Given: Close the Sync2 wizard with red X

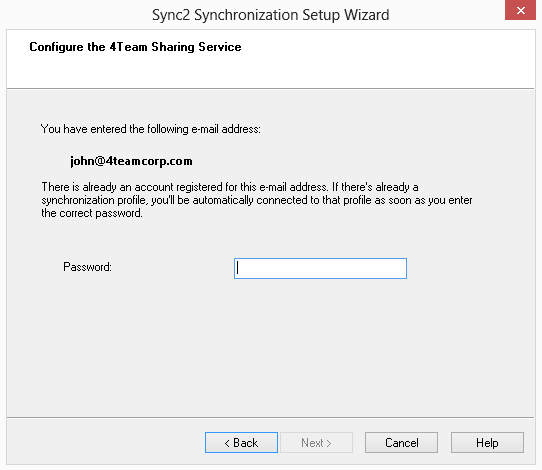Looking at the screenshot, I should pos(520,10).
